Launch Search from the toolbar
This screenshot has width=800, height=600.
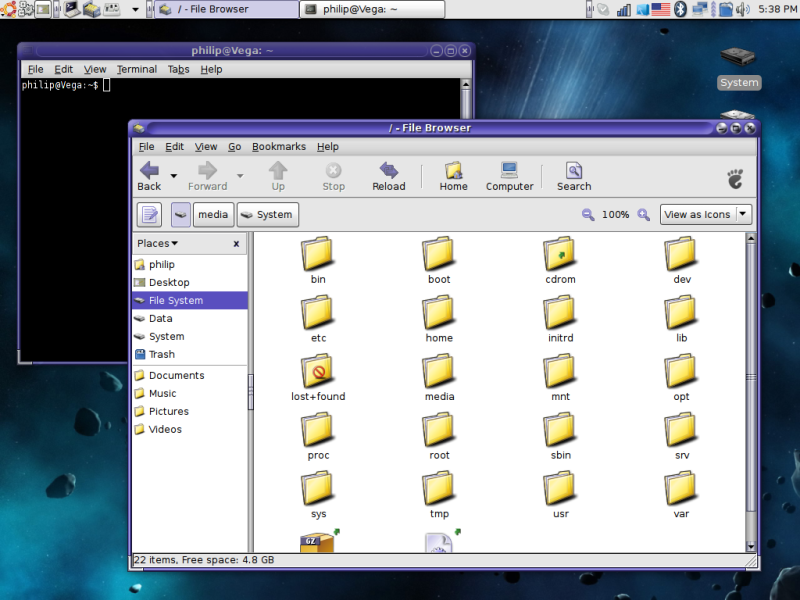[574, 176]
